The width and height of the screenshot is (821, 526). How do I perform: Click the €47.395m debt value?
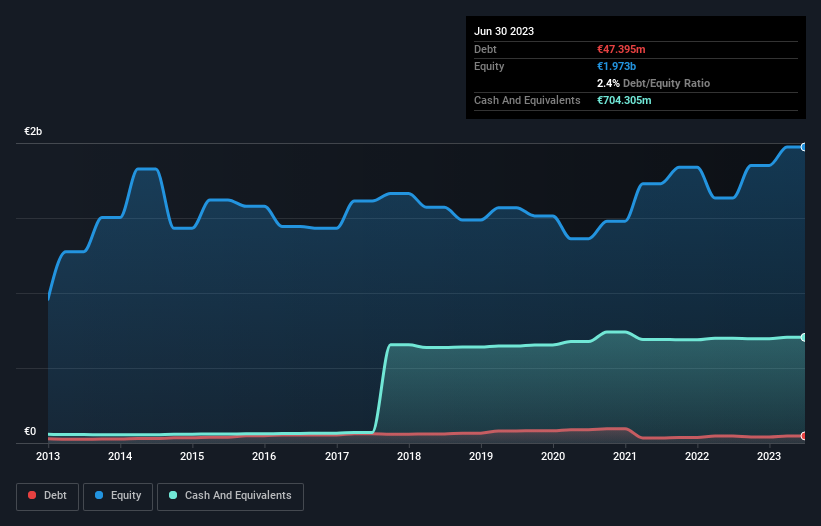pyautogui.click(x=621, y=49)
